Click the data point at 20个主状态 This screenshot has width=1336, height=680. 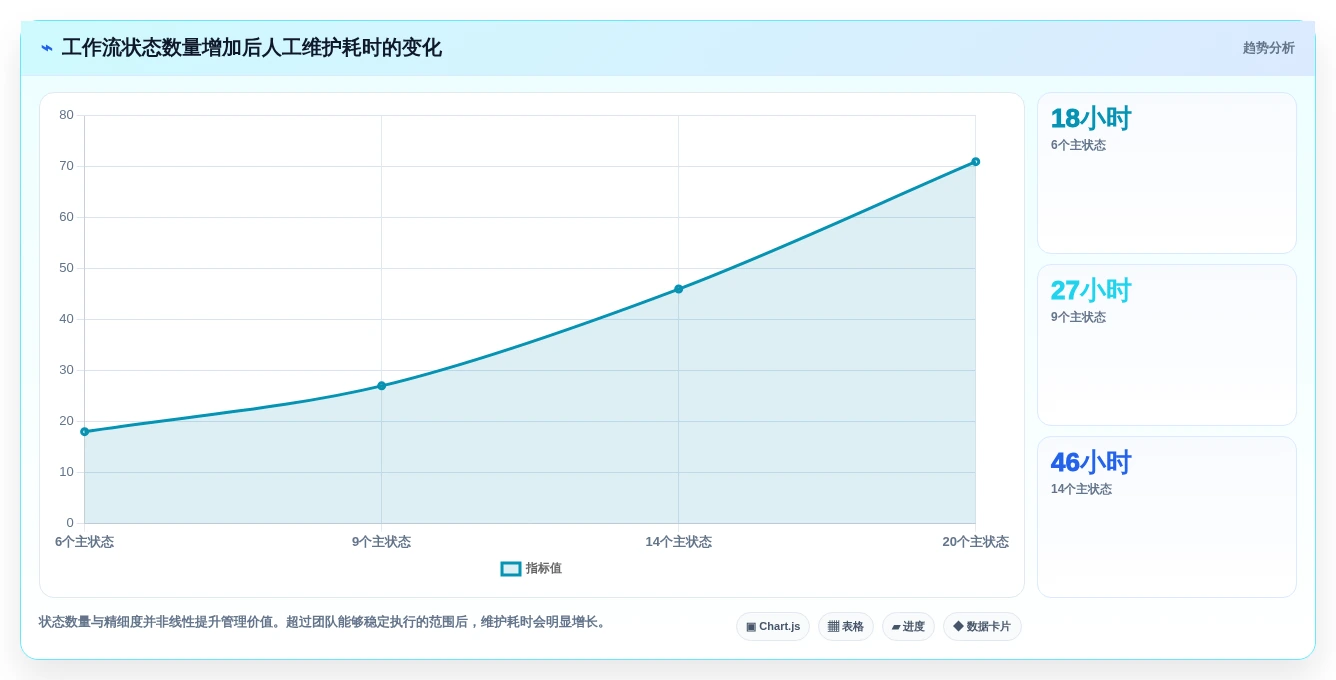click(x=975, y=162)
